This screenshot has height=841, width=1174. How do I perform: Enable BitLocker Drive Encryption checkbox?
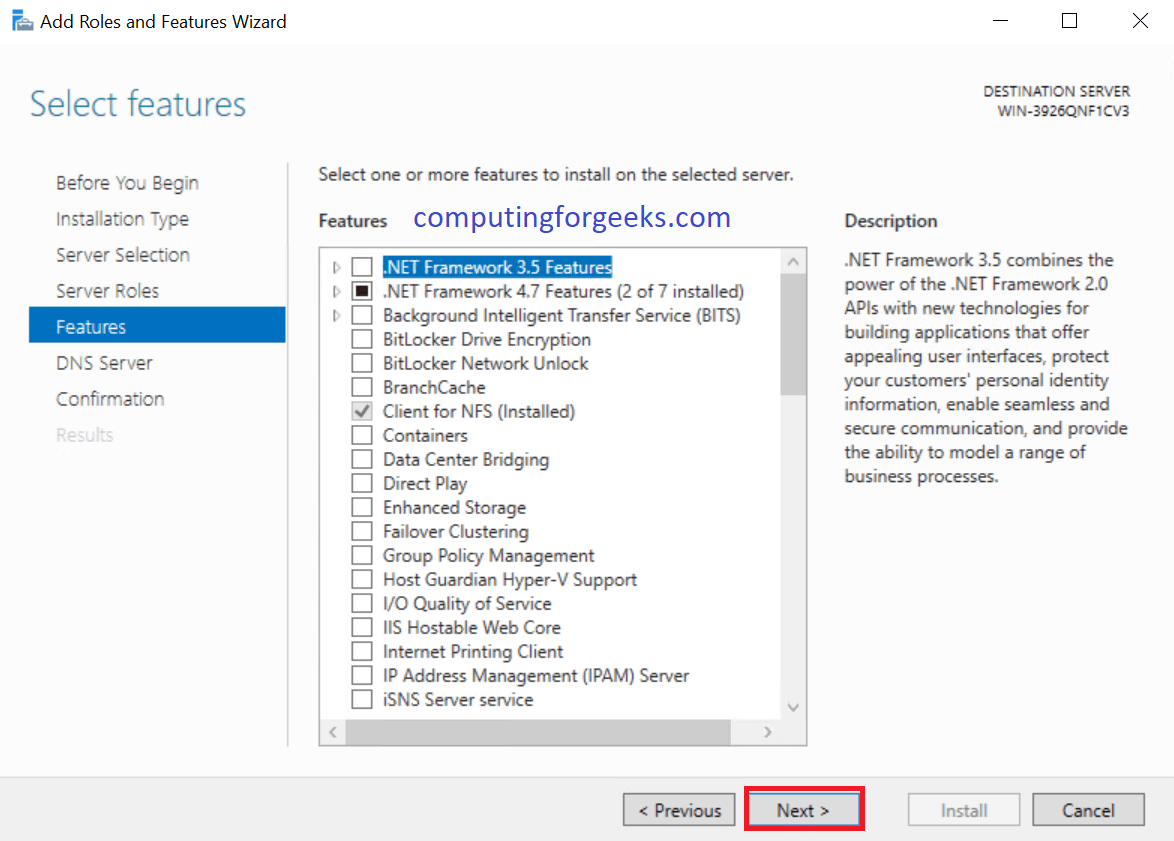tap(362, 340)
